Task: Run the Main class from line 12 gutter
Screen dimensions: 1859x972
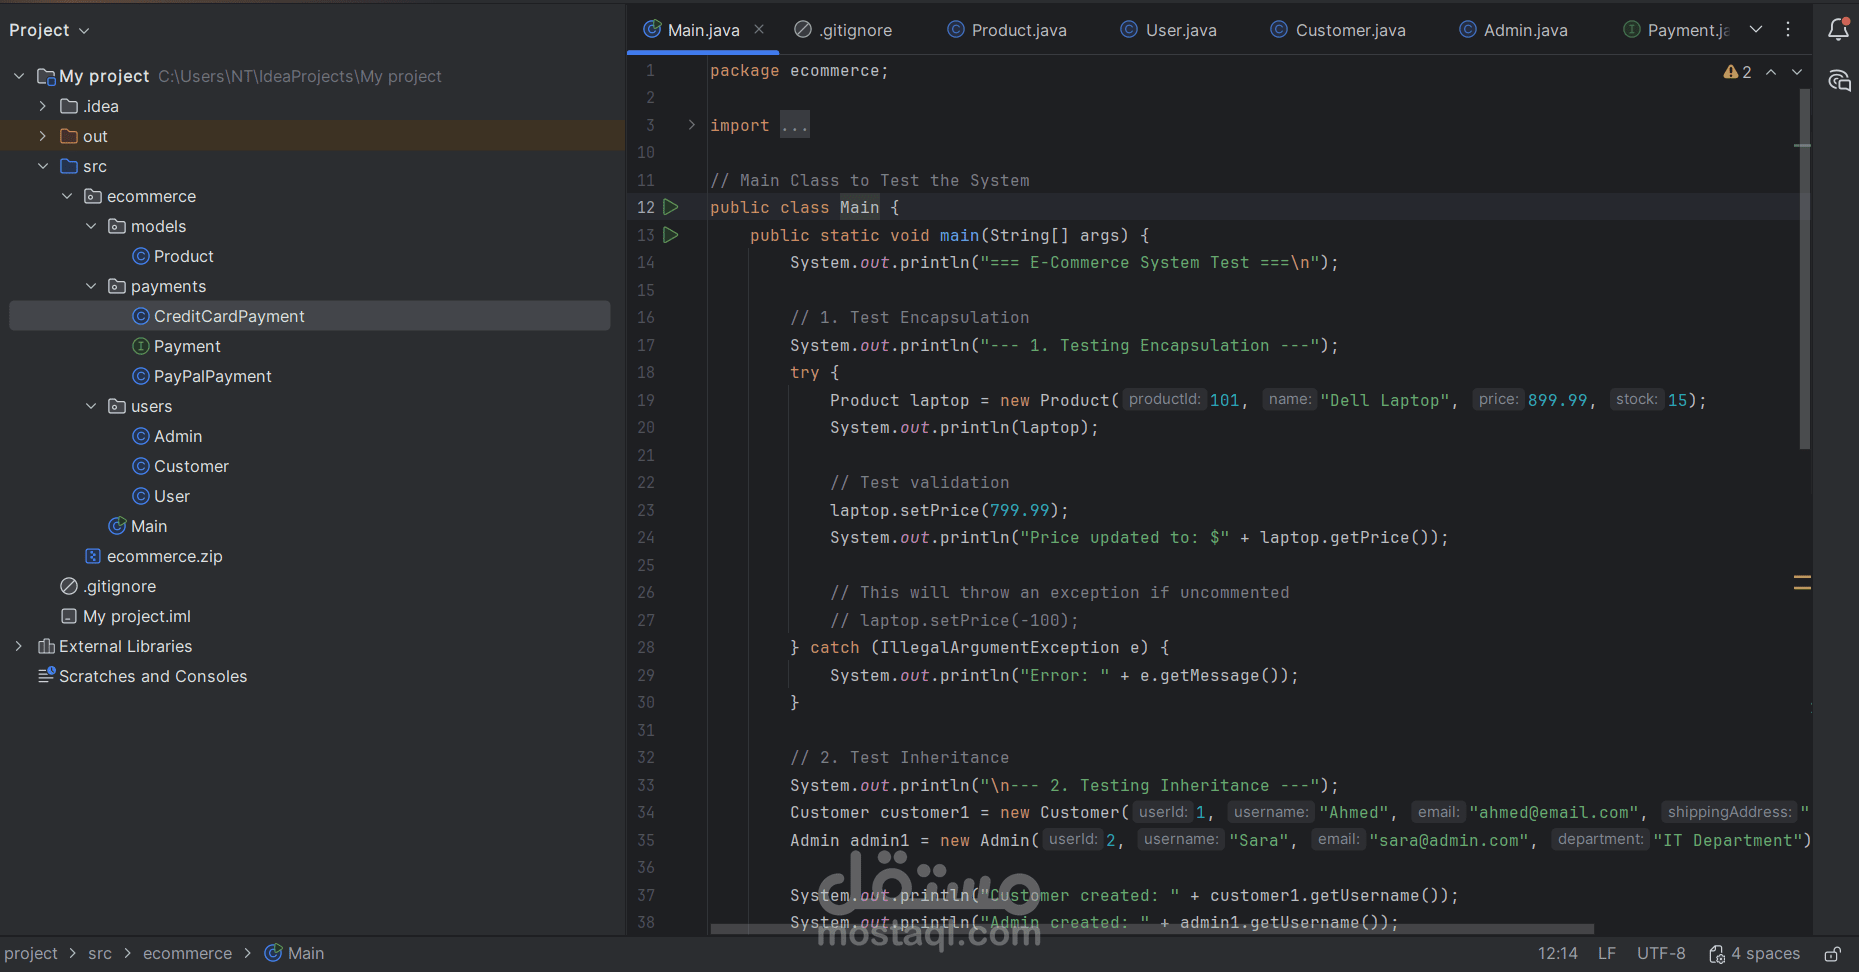Action: pyautogui.click(x=671, y=207)
